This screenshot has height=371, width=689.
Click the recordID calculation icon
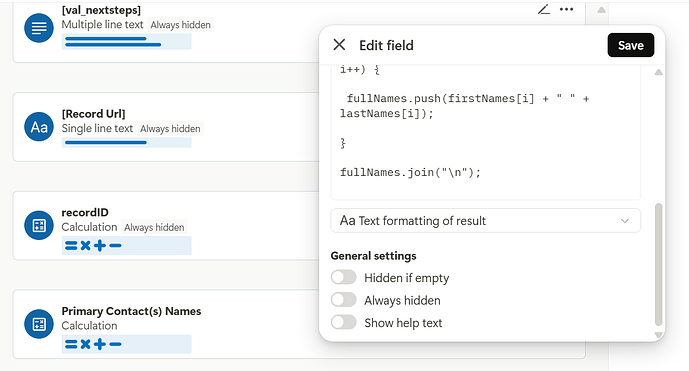(39, 225)
